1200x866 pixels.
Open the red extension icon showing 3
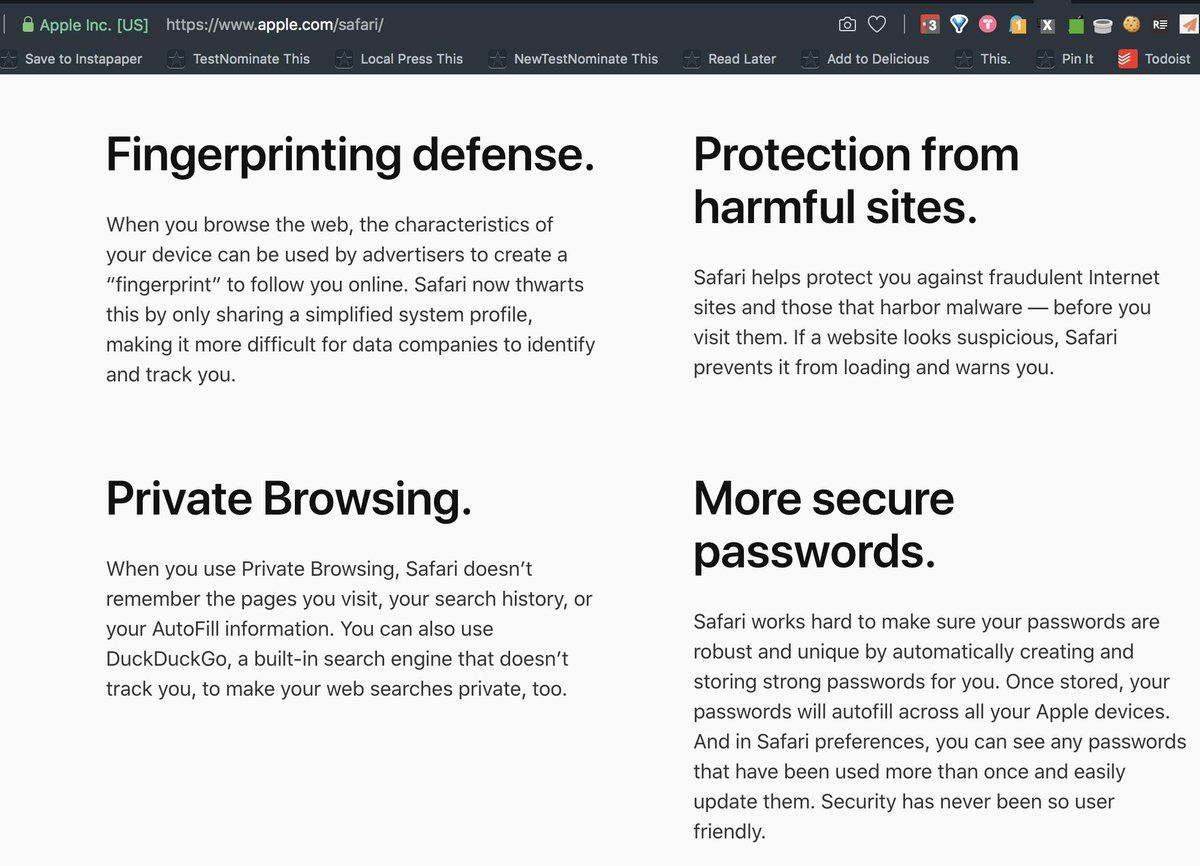(x=929, y=25)
